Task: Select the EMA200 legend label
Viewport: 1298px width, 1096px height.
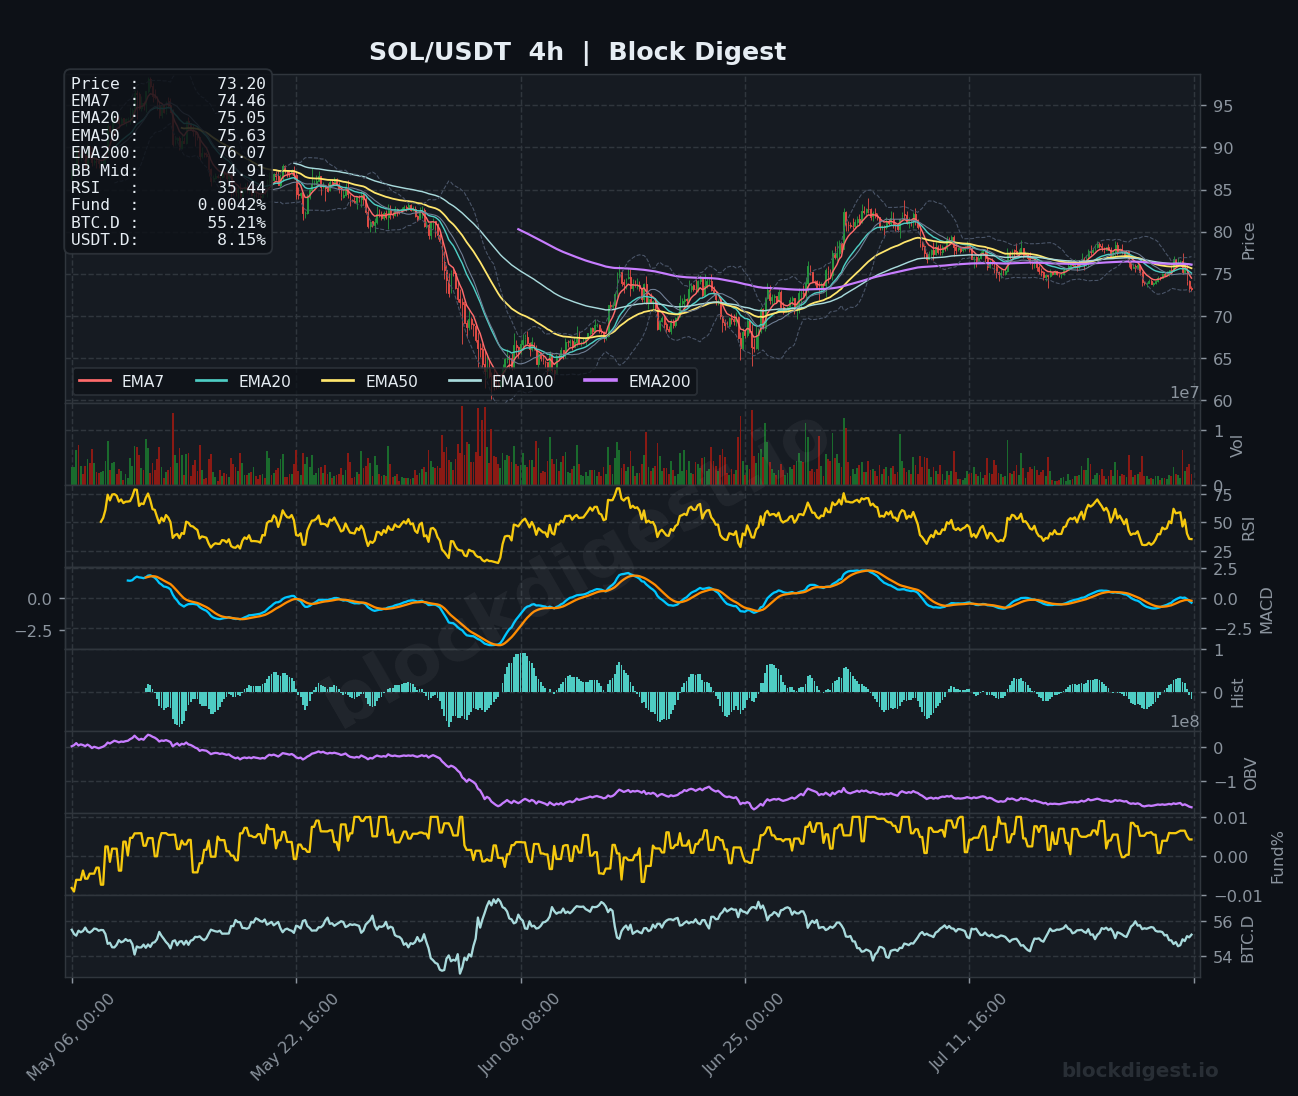Action: (x=659, y=381)
